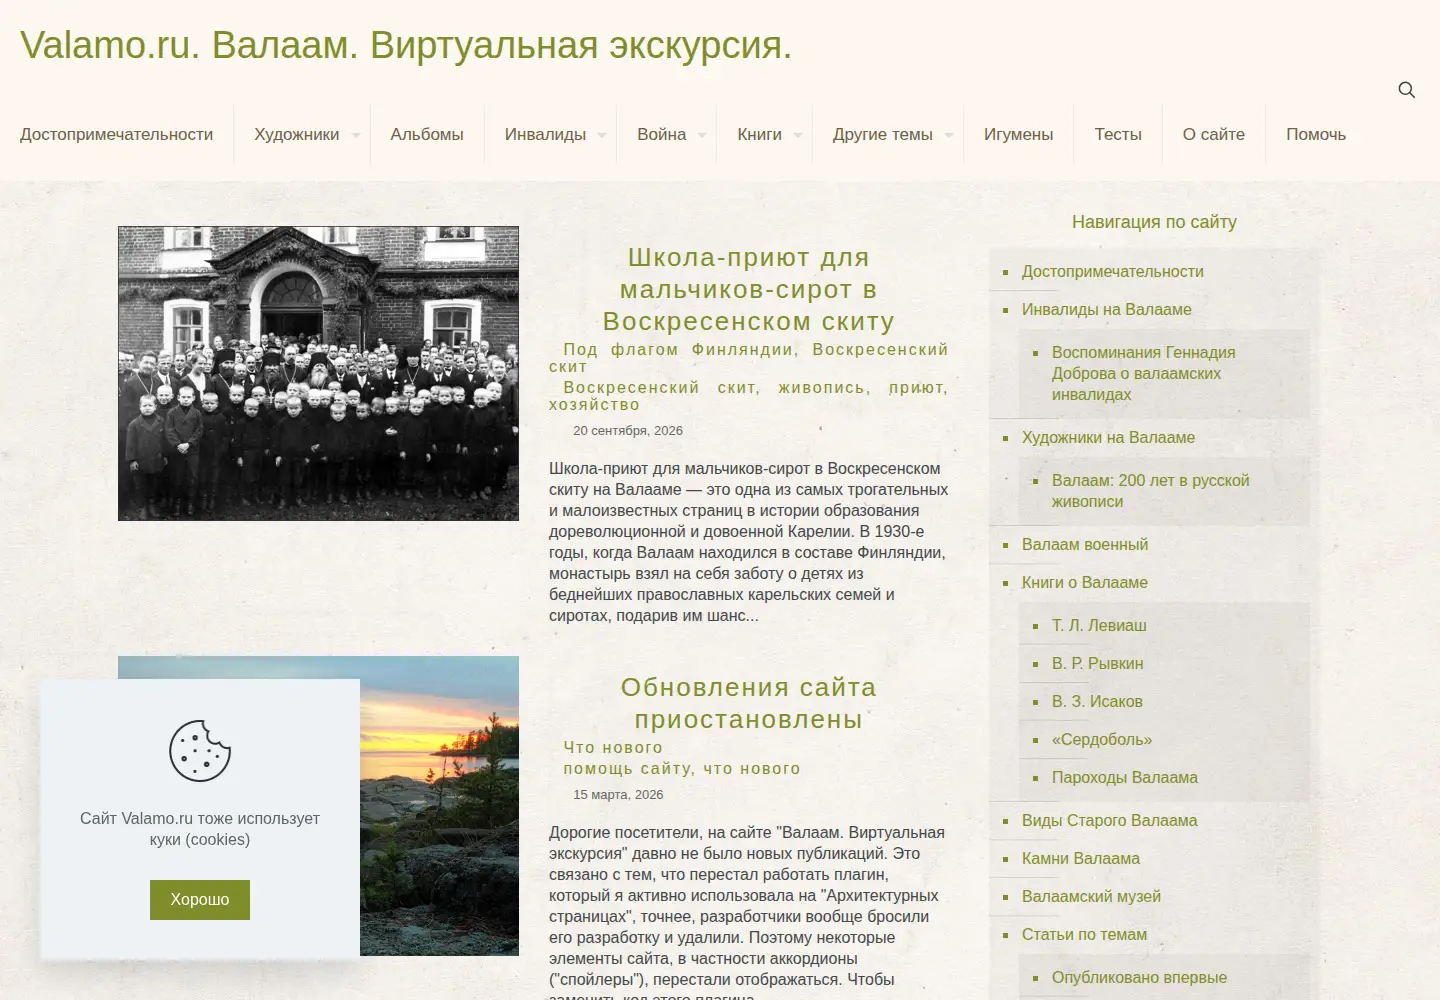The image size is (1440, 1000).
Task: Open the Школа-приют для мальчиков-сирот article title
Action: pos(748,289)
